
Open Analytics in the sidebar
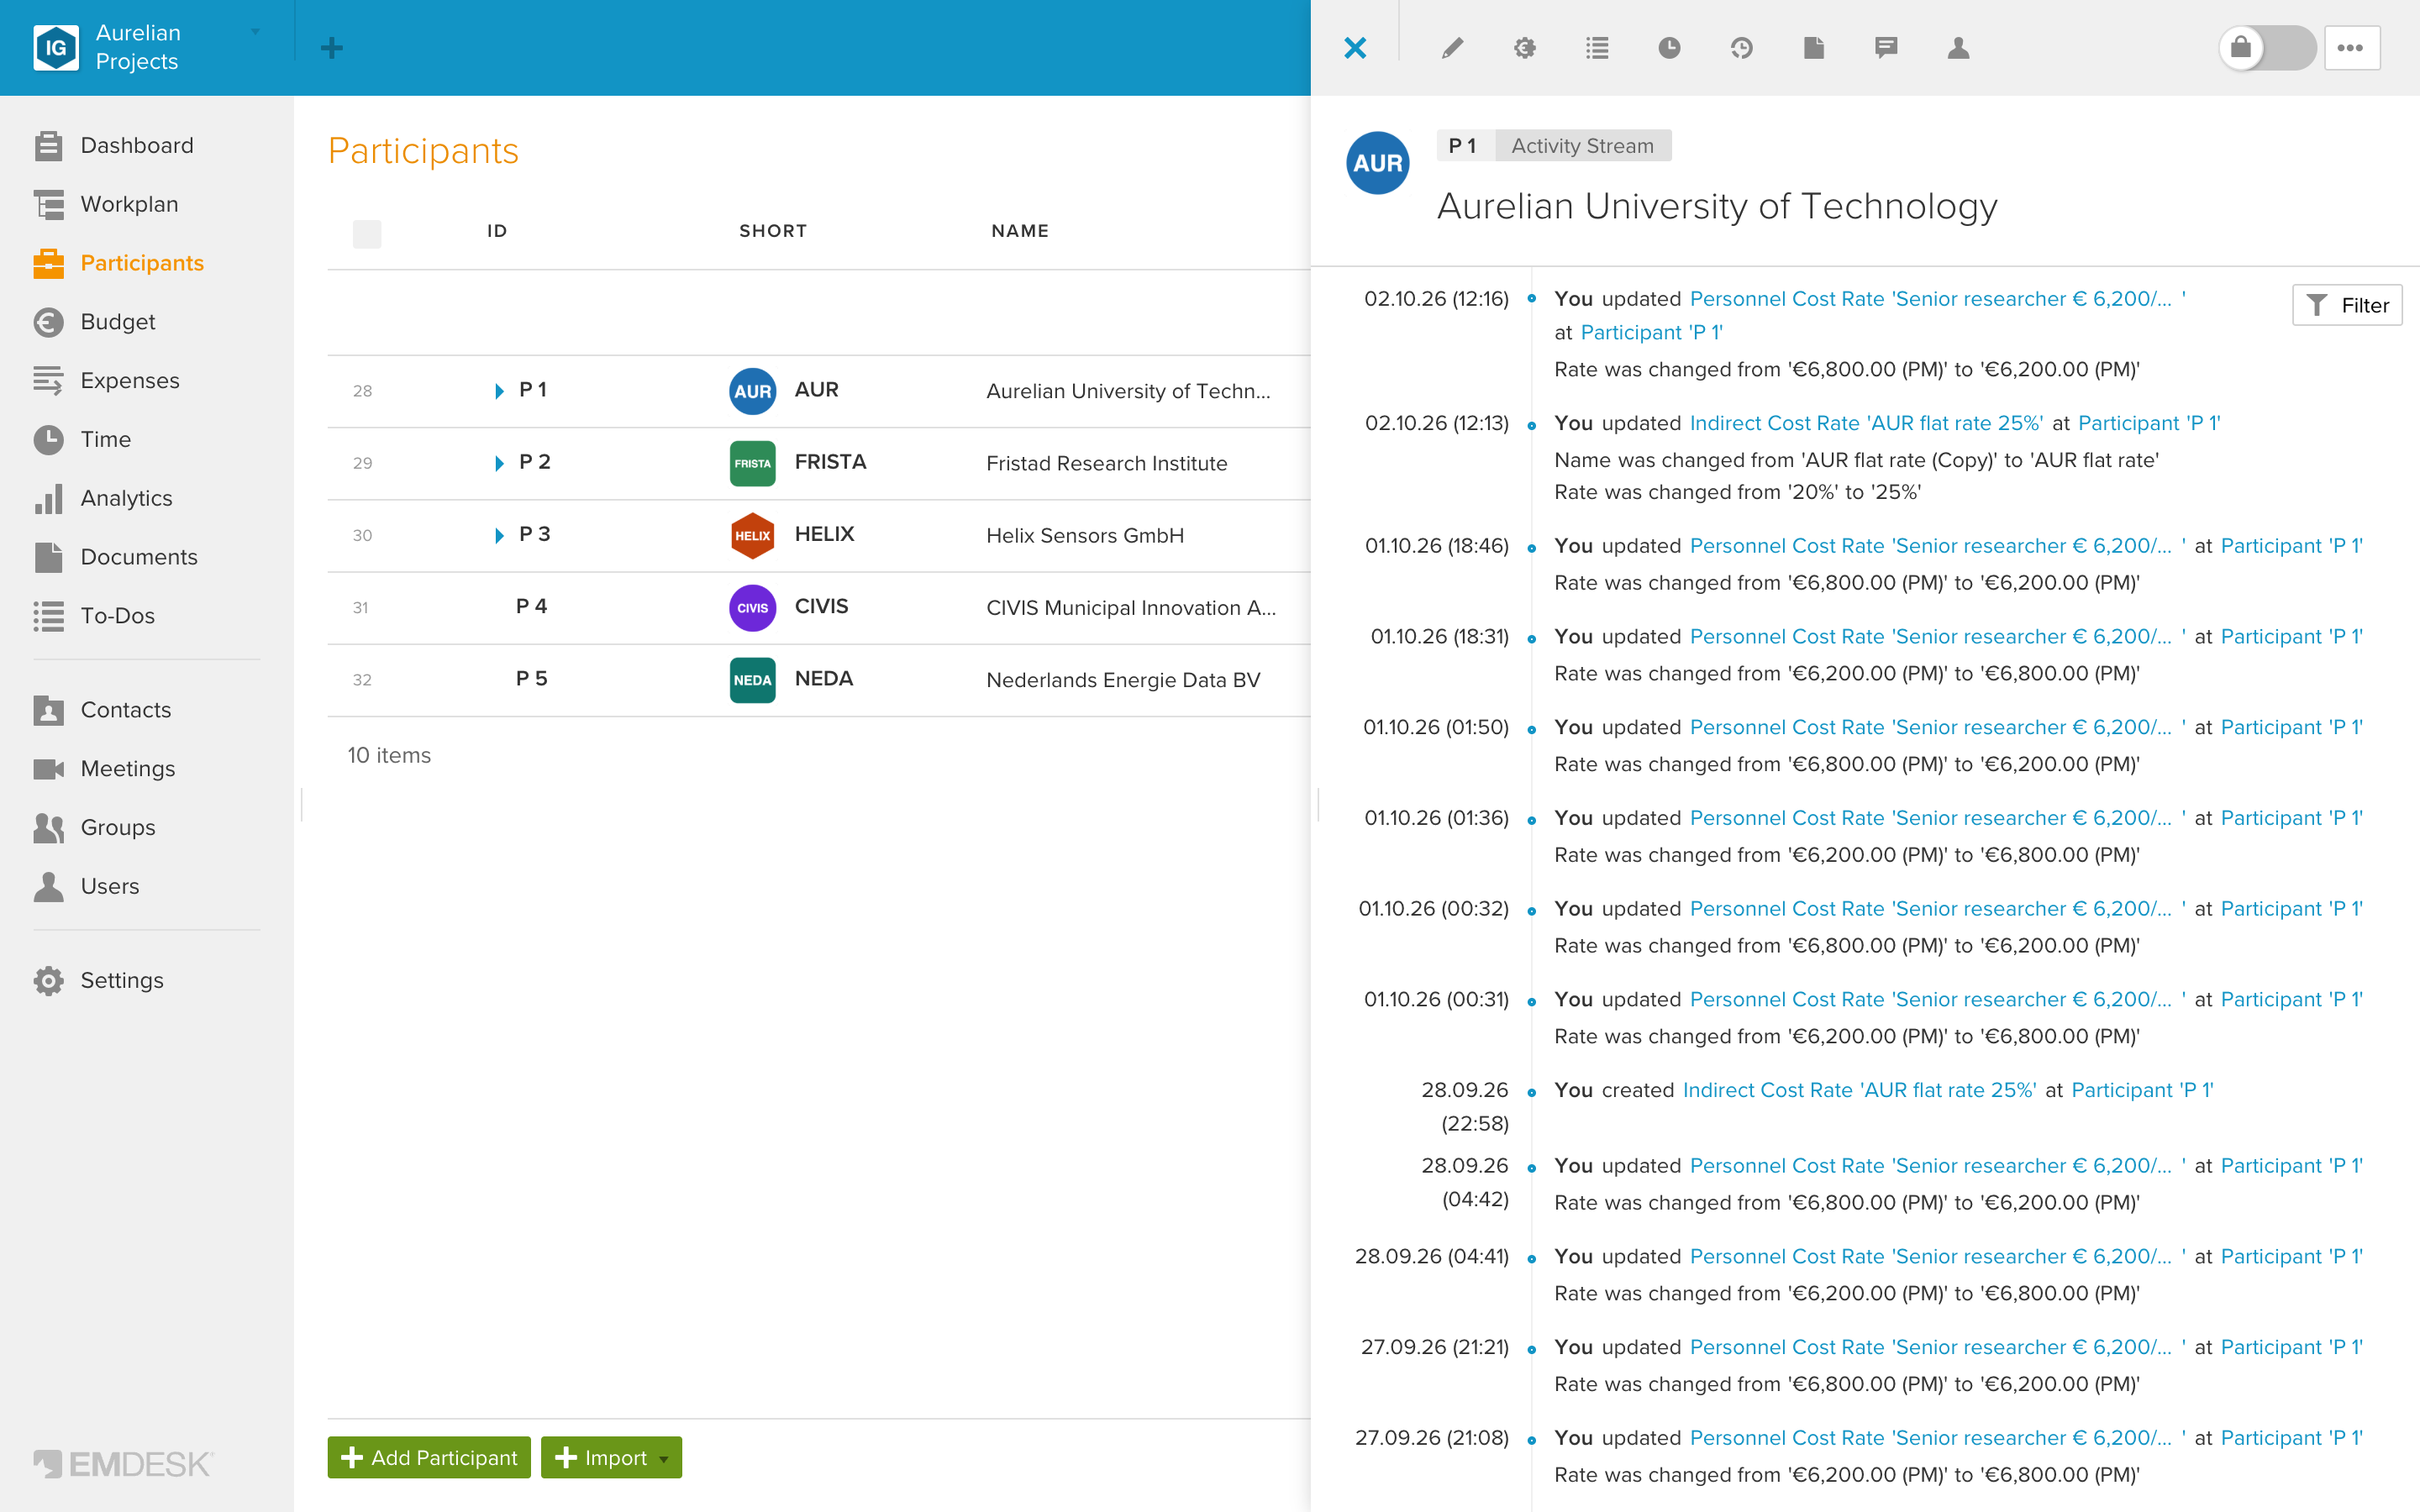(x=126, y=498)
